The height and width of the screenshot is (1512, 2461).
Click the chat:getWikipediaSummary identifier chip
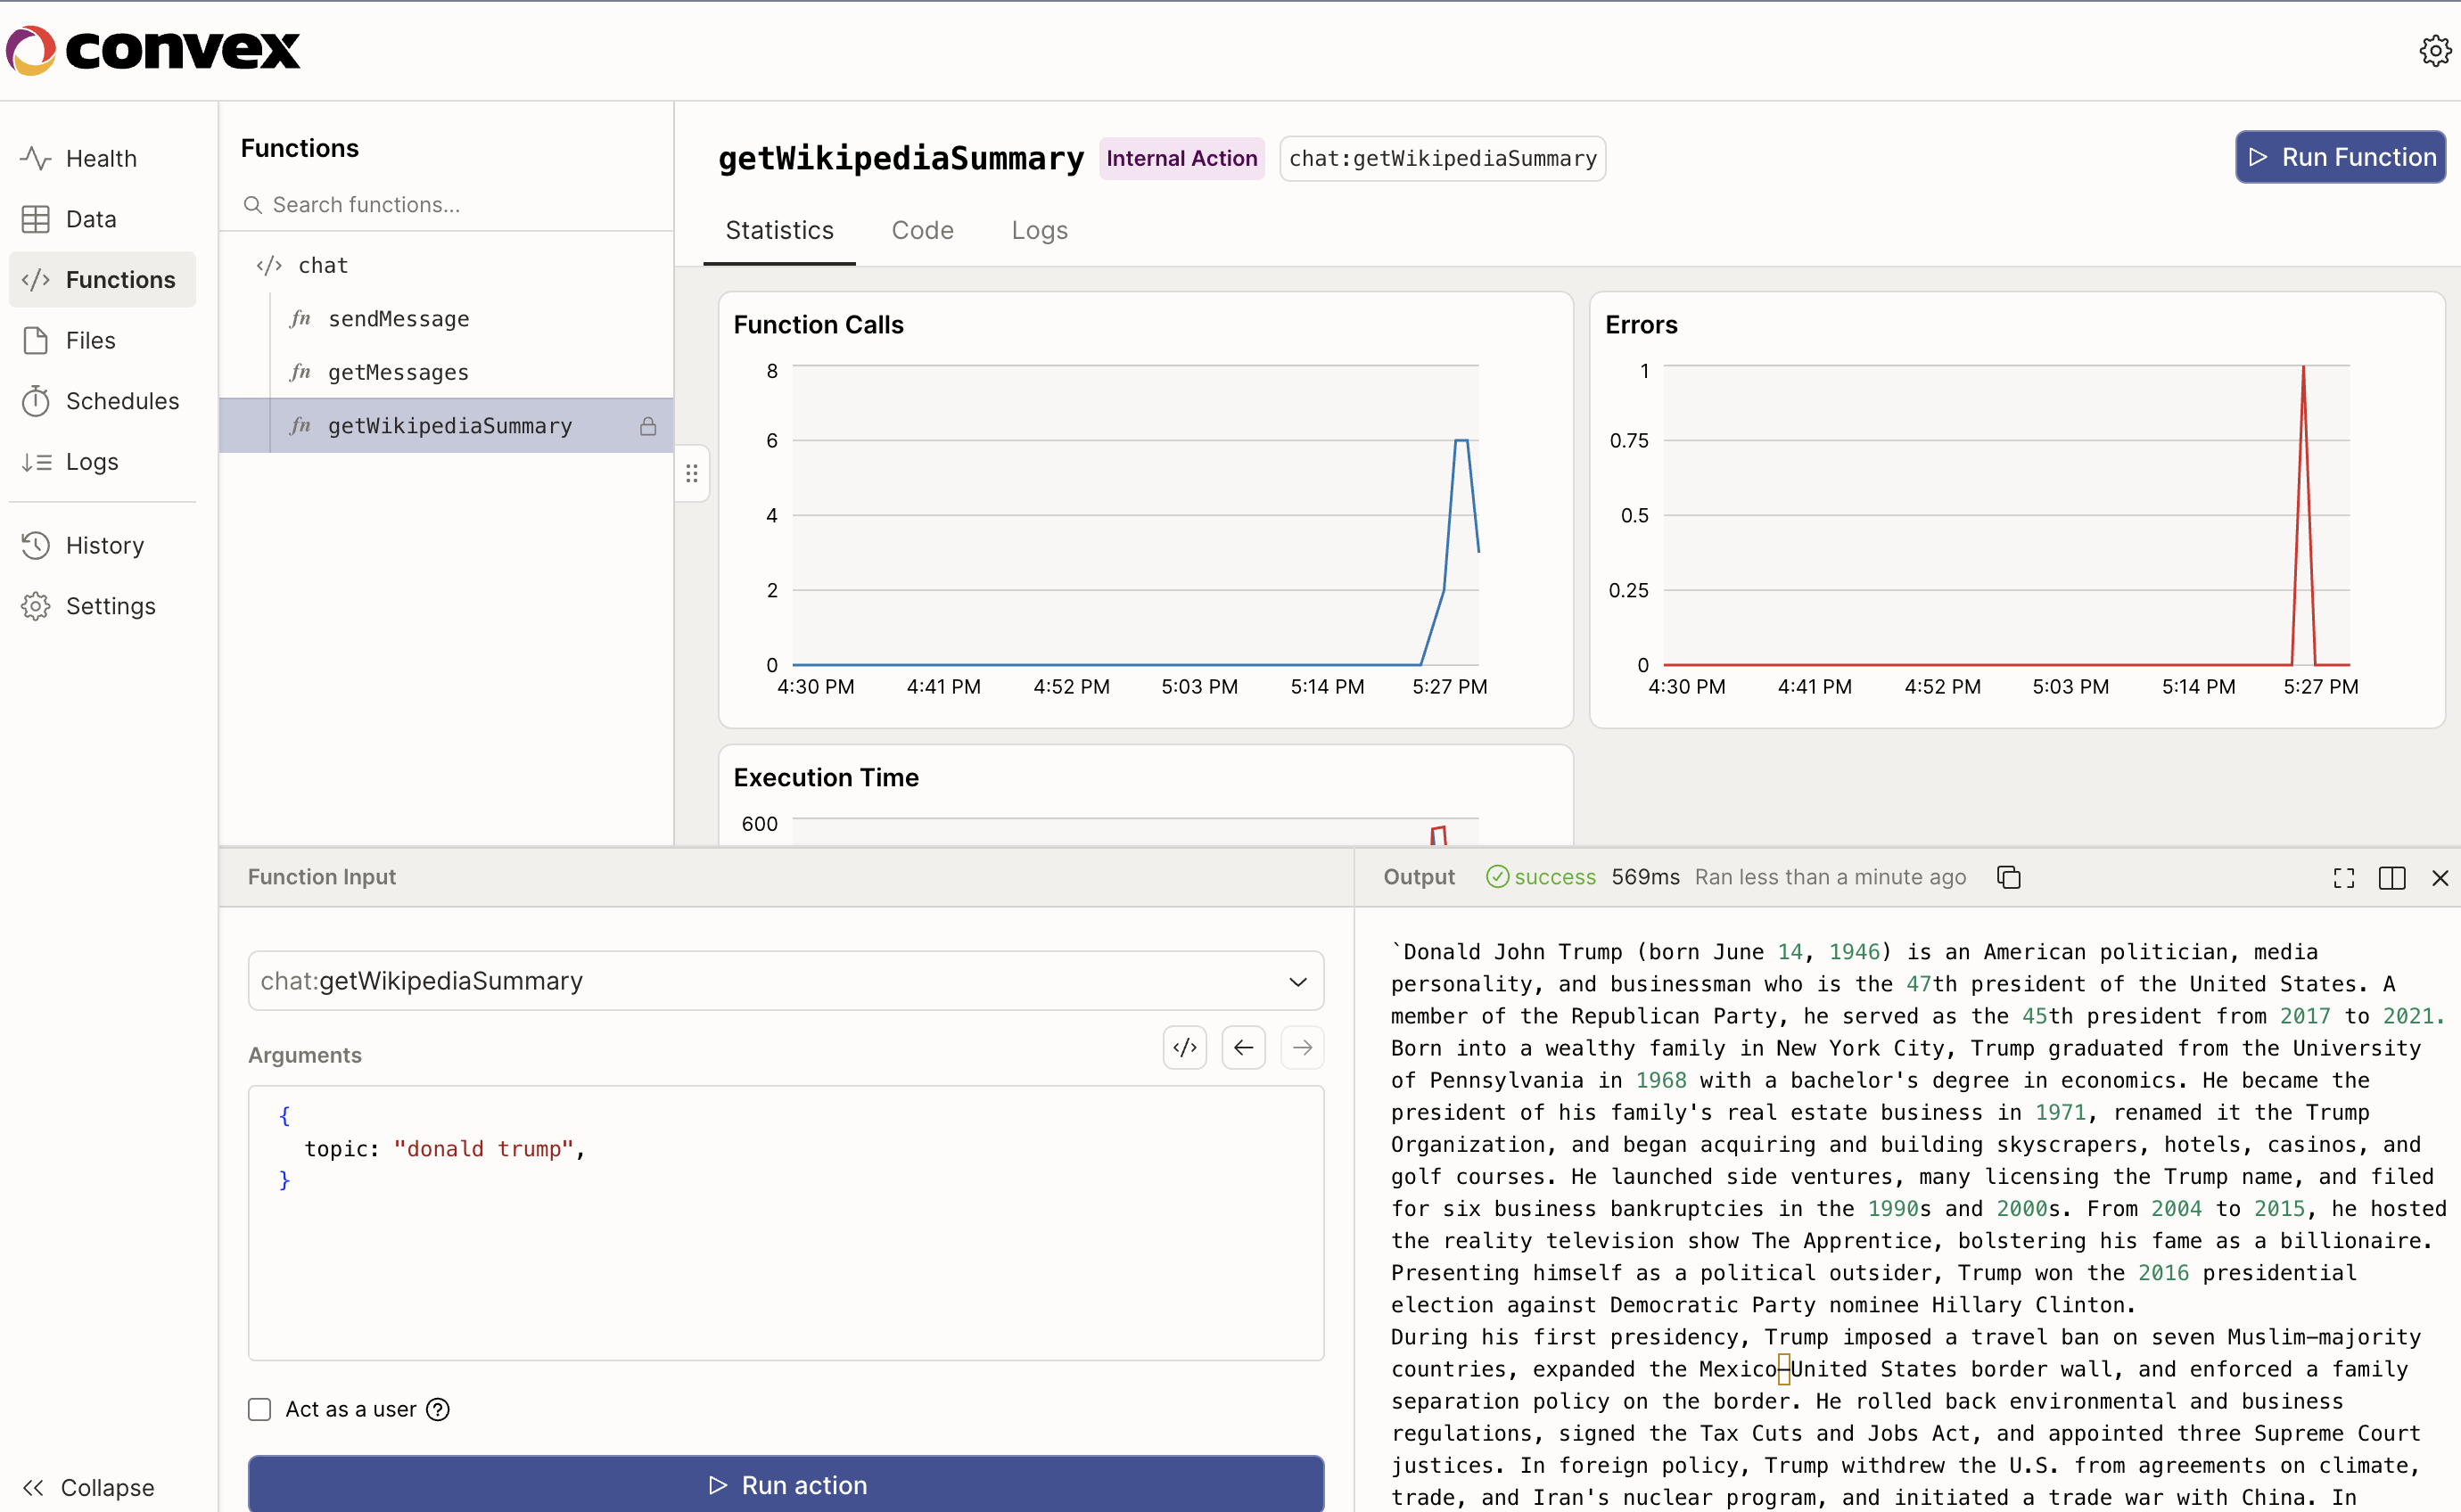point(1442,158)
